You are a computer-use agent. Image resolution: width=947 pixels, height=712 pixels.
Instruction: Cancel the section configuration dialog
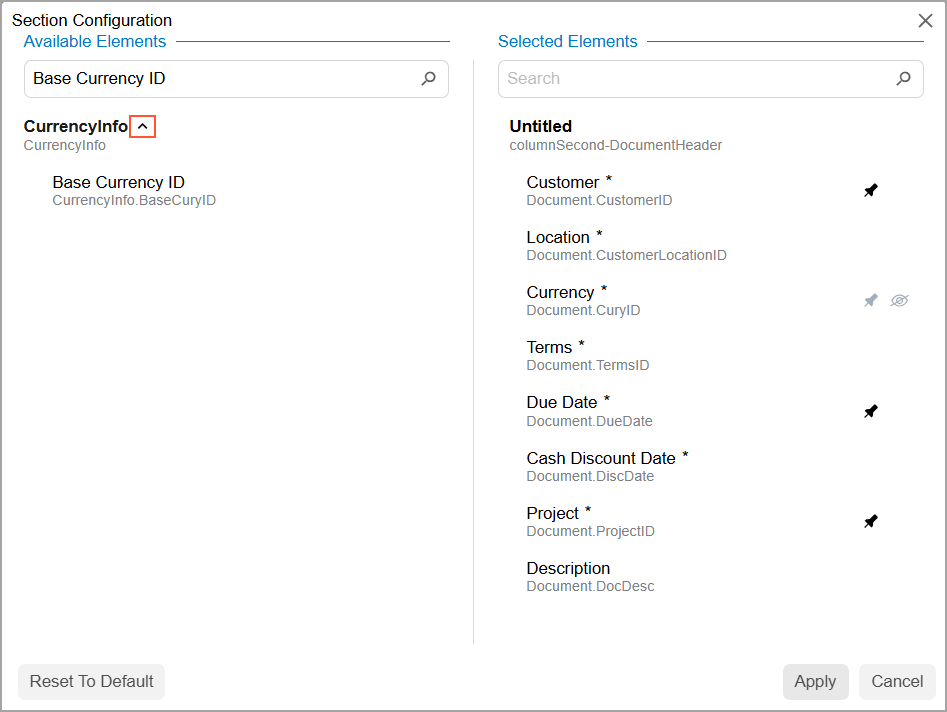tap(897, 681)
